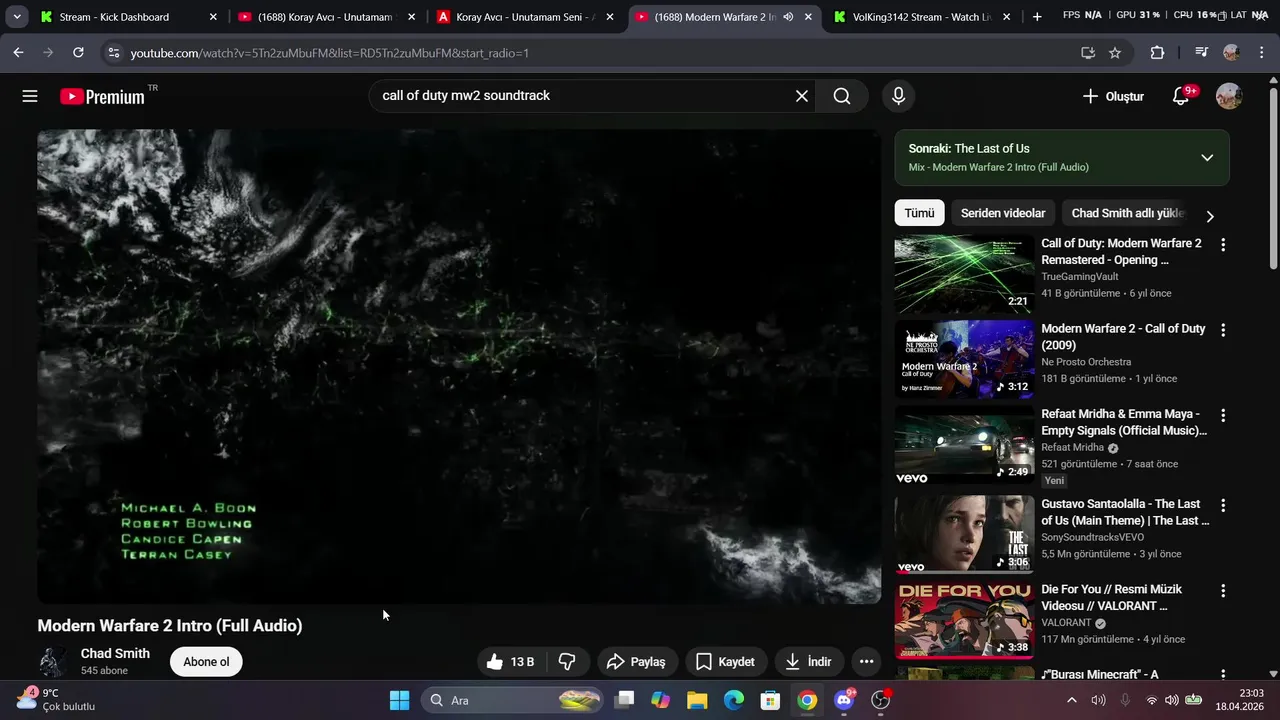
Task: Open options for The Last of Us video
Action: coord(1222,505)
